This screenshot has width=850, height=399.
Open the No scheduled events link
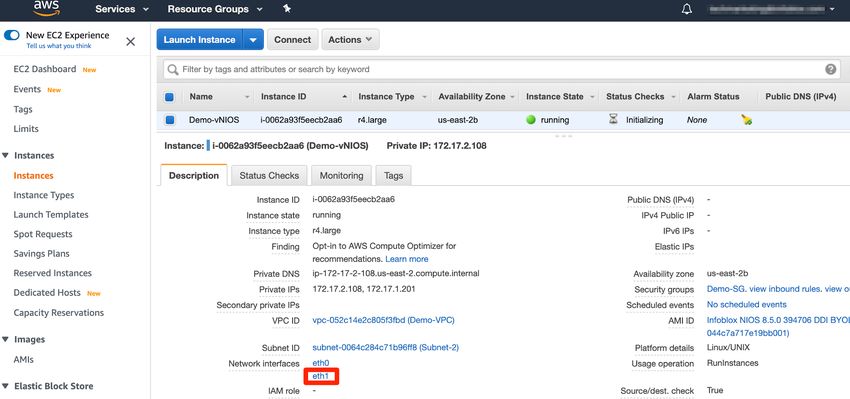pos(746,305)
